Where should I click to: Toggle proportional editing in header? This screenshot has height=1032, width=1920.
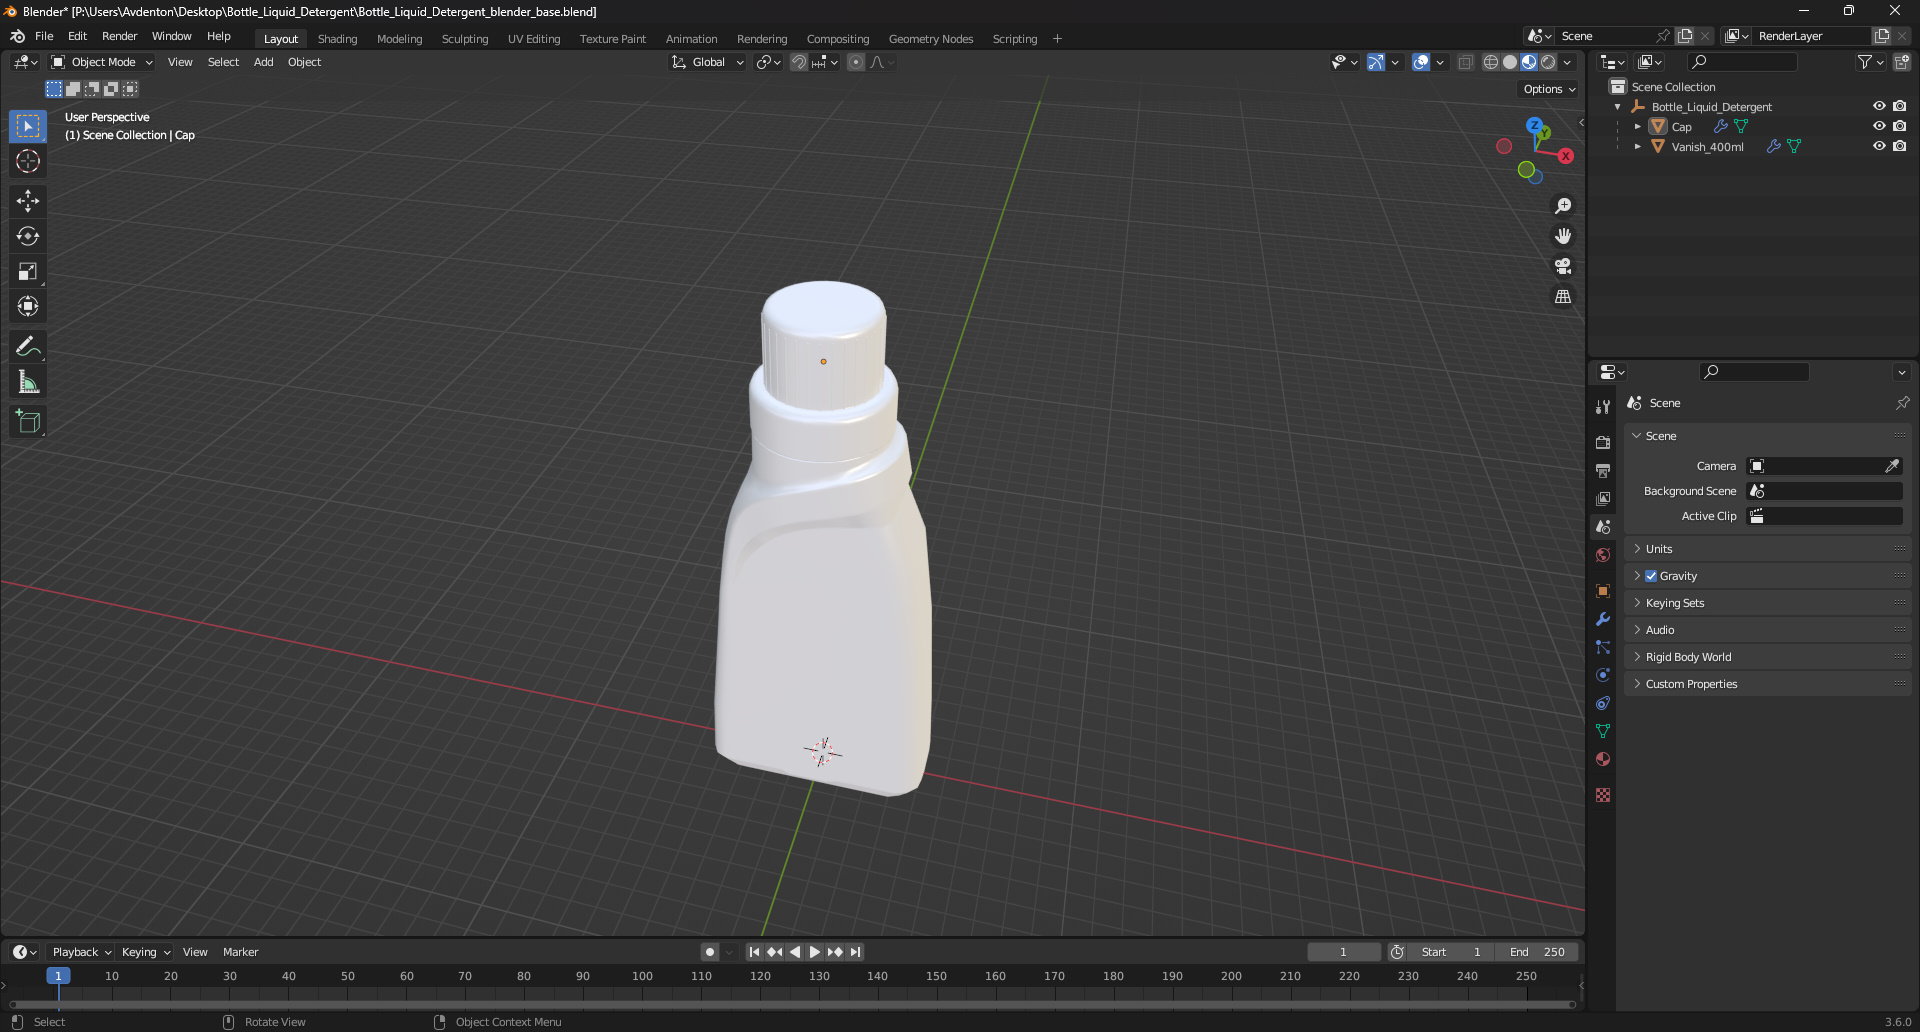pos(856,62)
